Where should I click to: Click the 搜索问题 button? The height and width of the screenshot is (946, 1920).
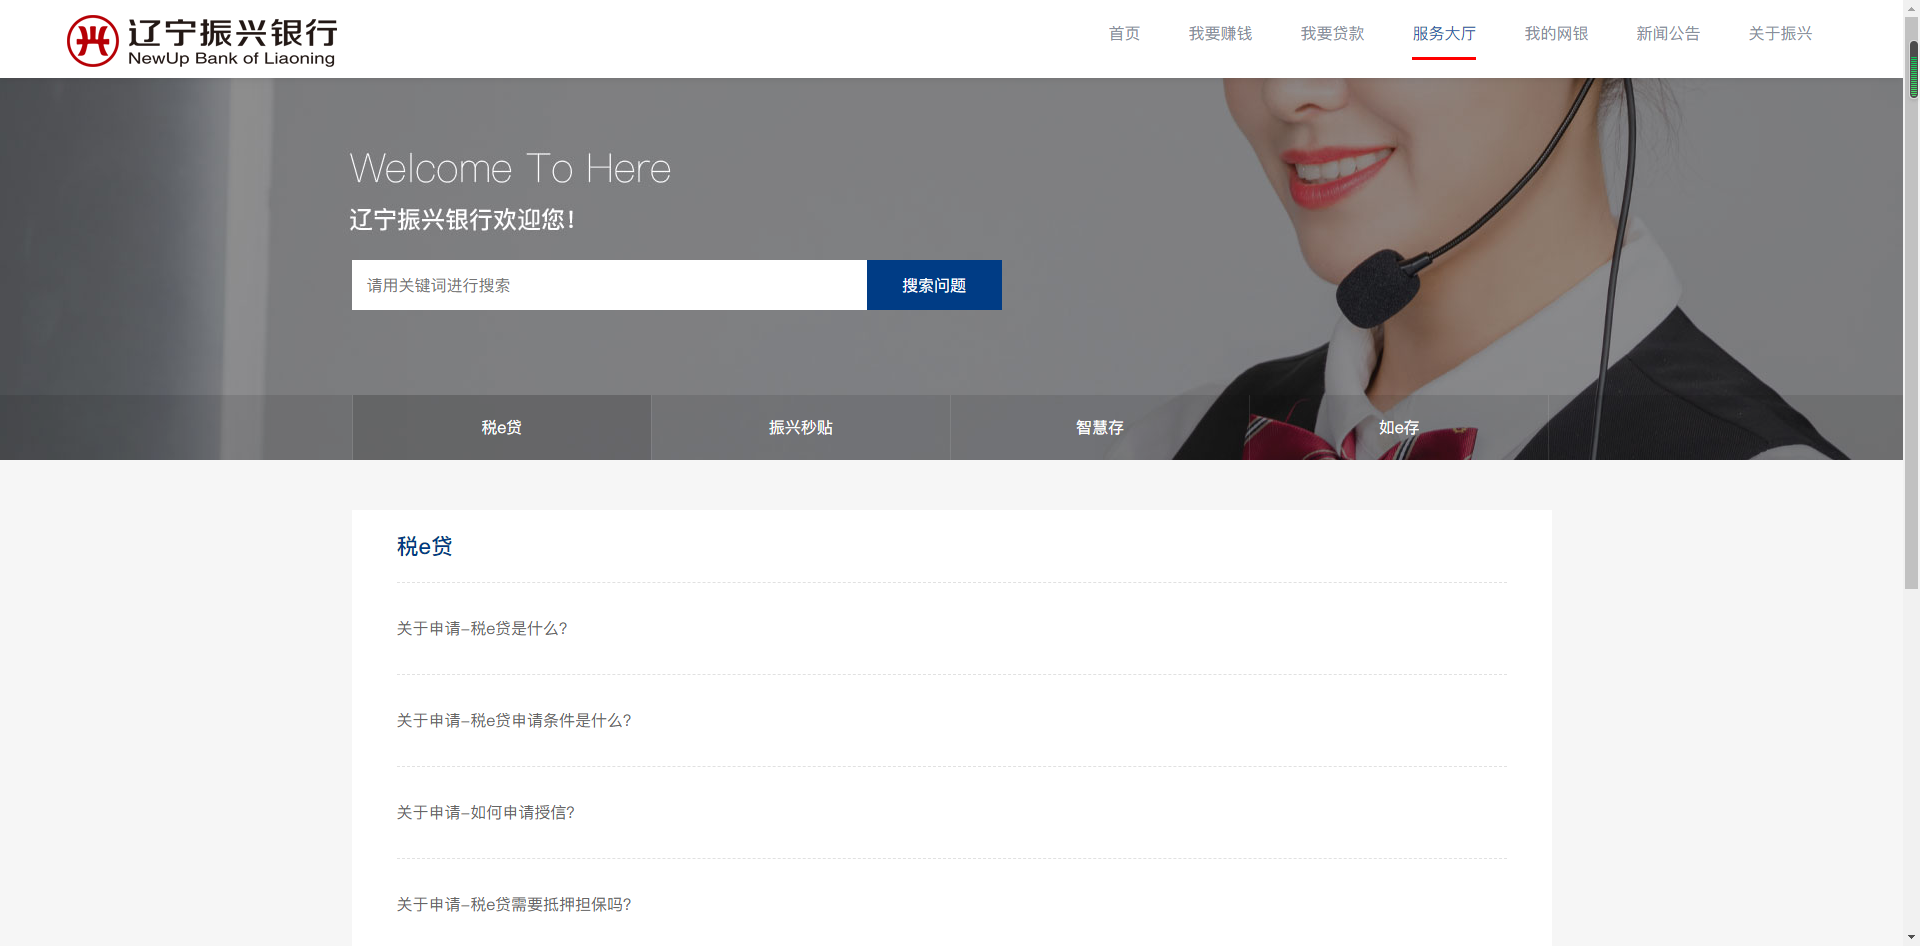(x=934, y=285)
